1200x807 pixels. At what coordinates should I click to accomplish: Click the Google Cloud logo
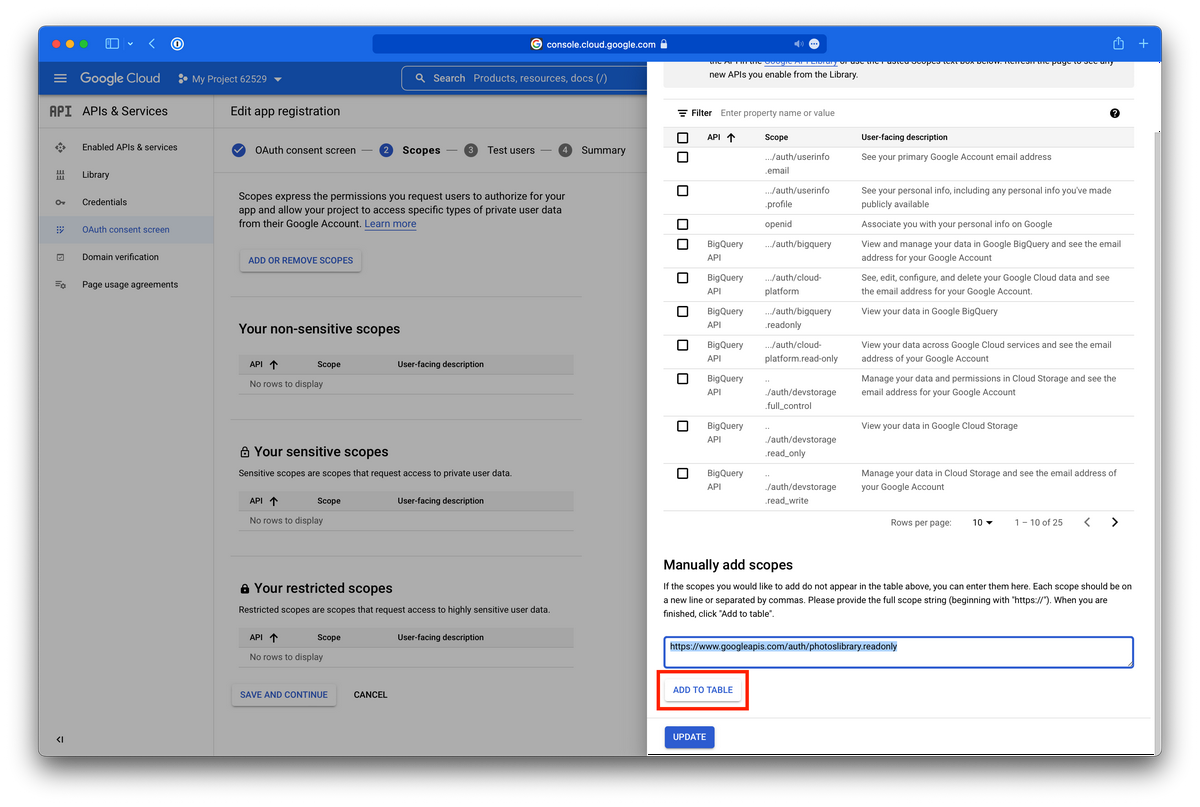coord(120,78)
